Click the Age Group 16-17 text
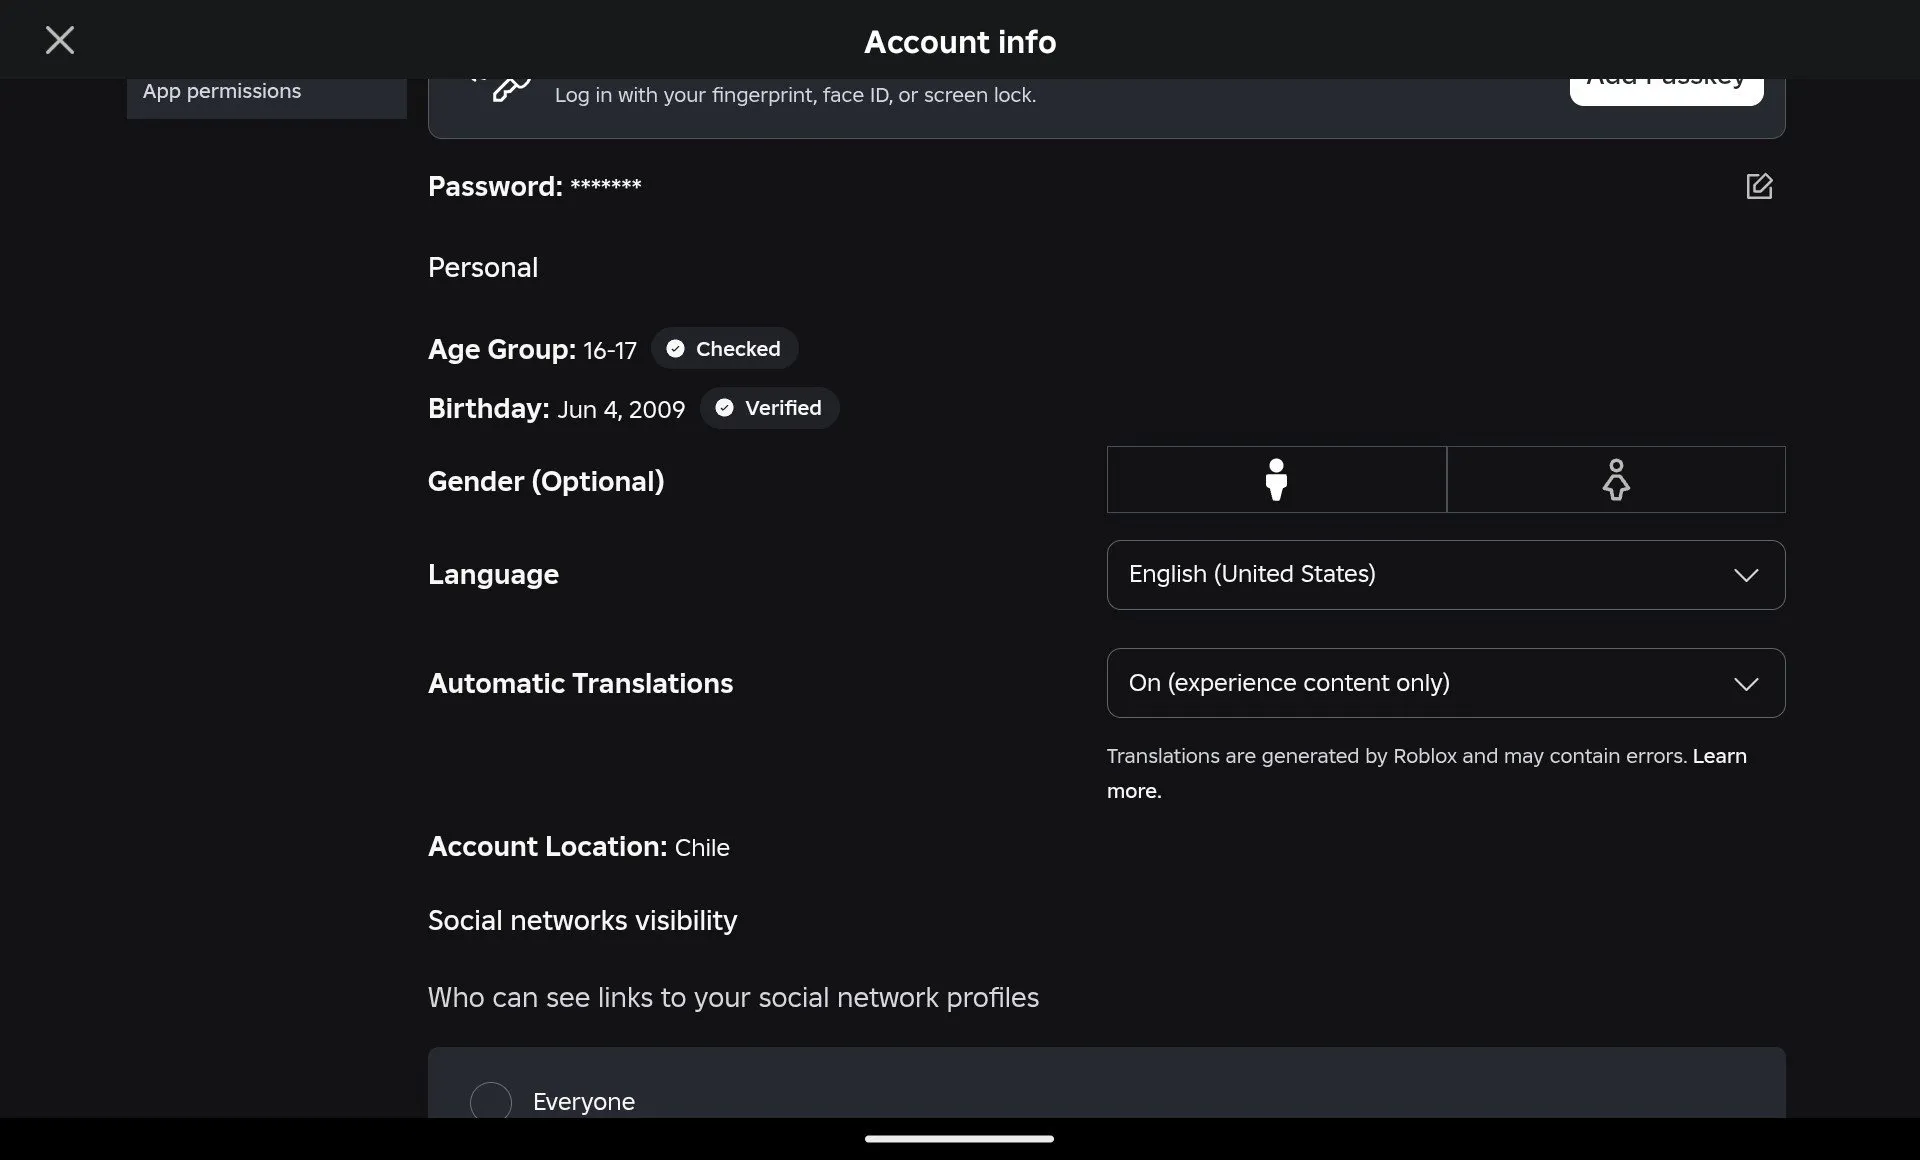This screenshot has height=1160, width=1920. coord(532,349)
